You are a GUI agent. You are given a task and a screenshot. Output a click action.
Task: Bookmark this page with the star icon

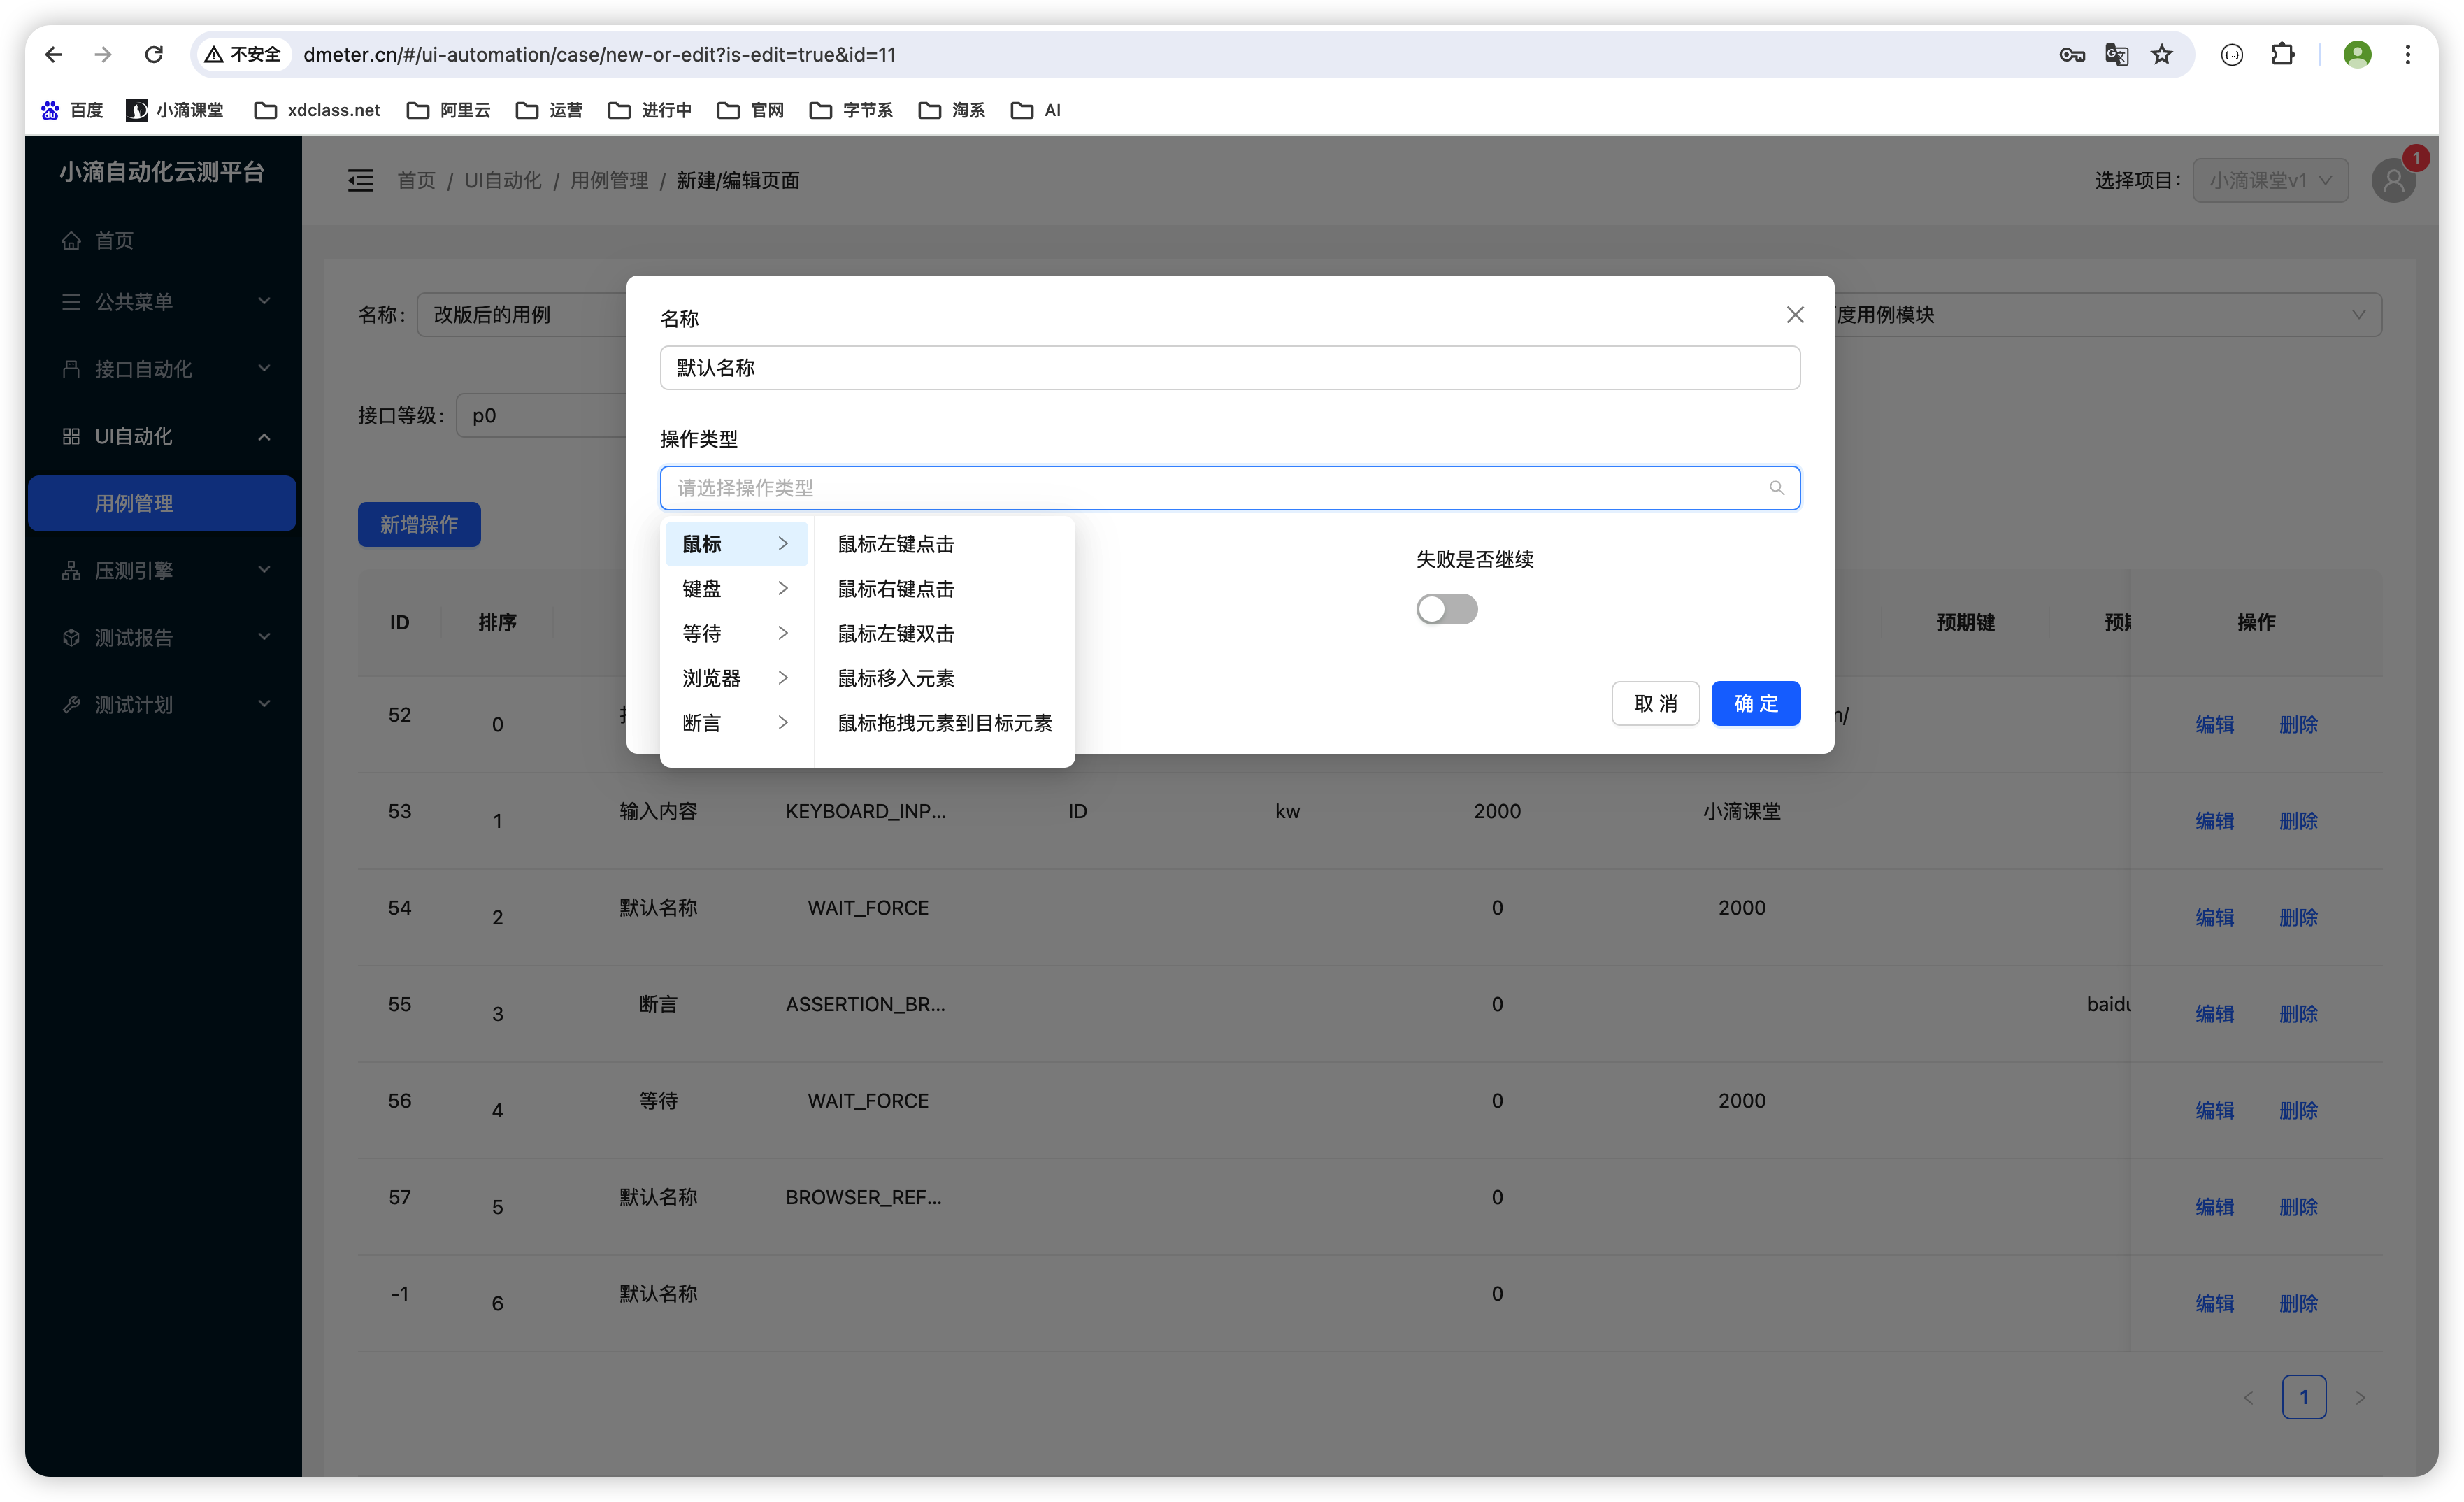(x=2162, y=55)
